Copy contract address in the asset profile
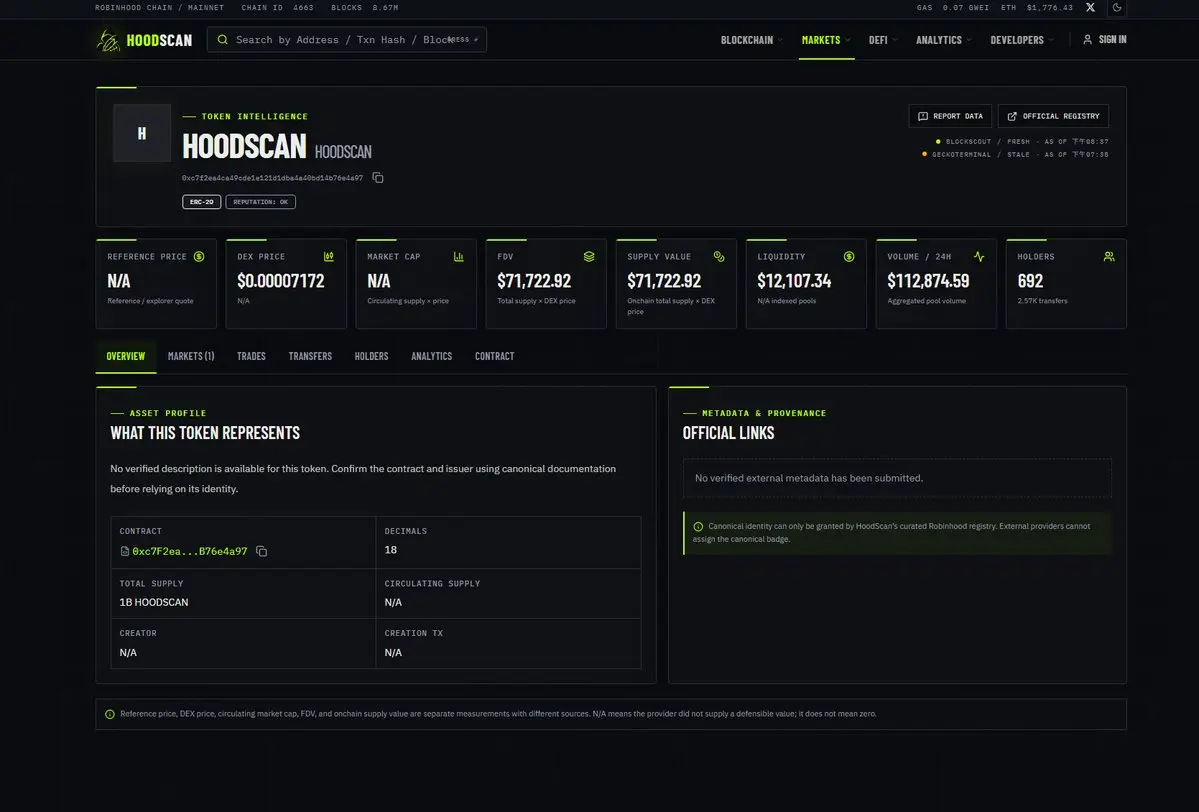Image resolution: width=1199 pixels, height=812 pixels. tap(262, 551)
